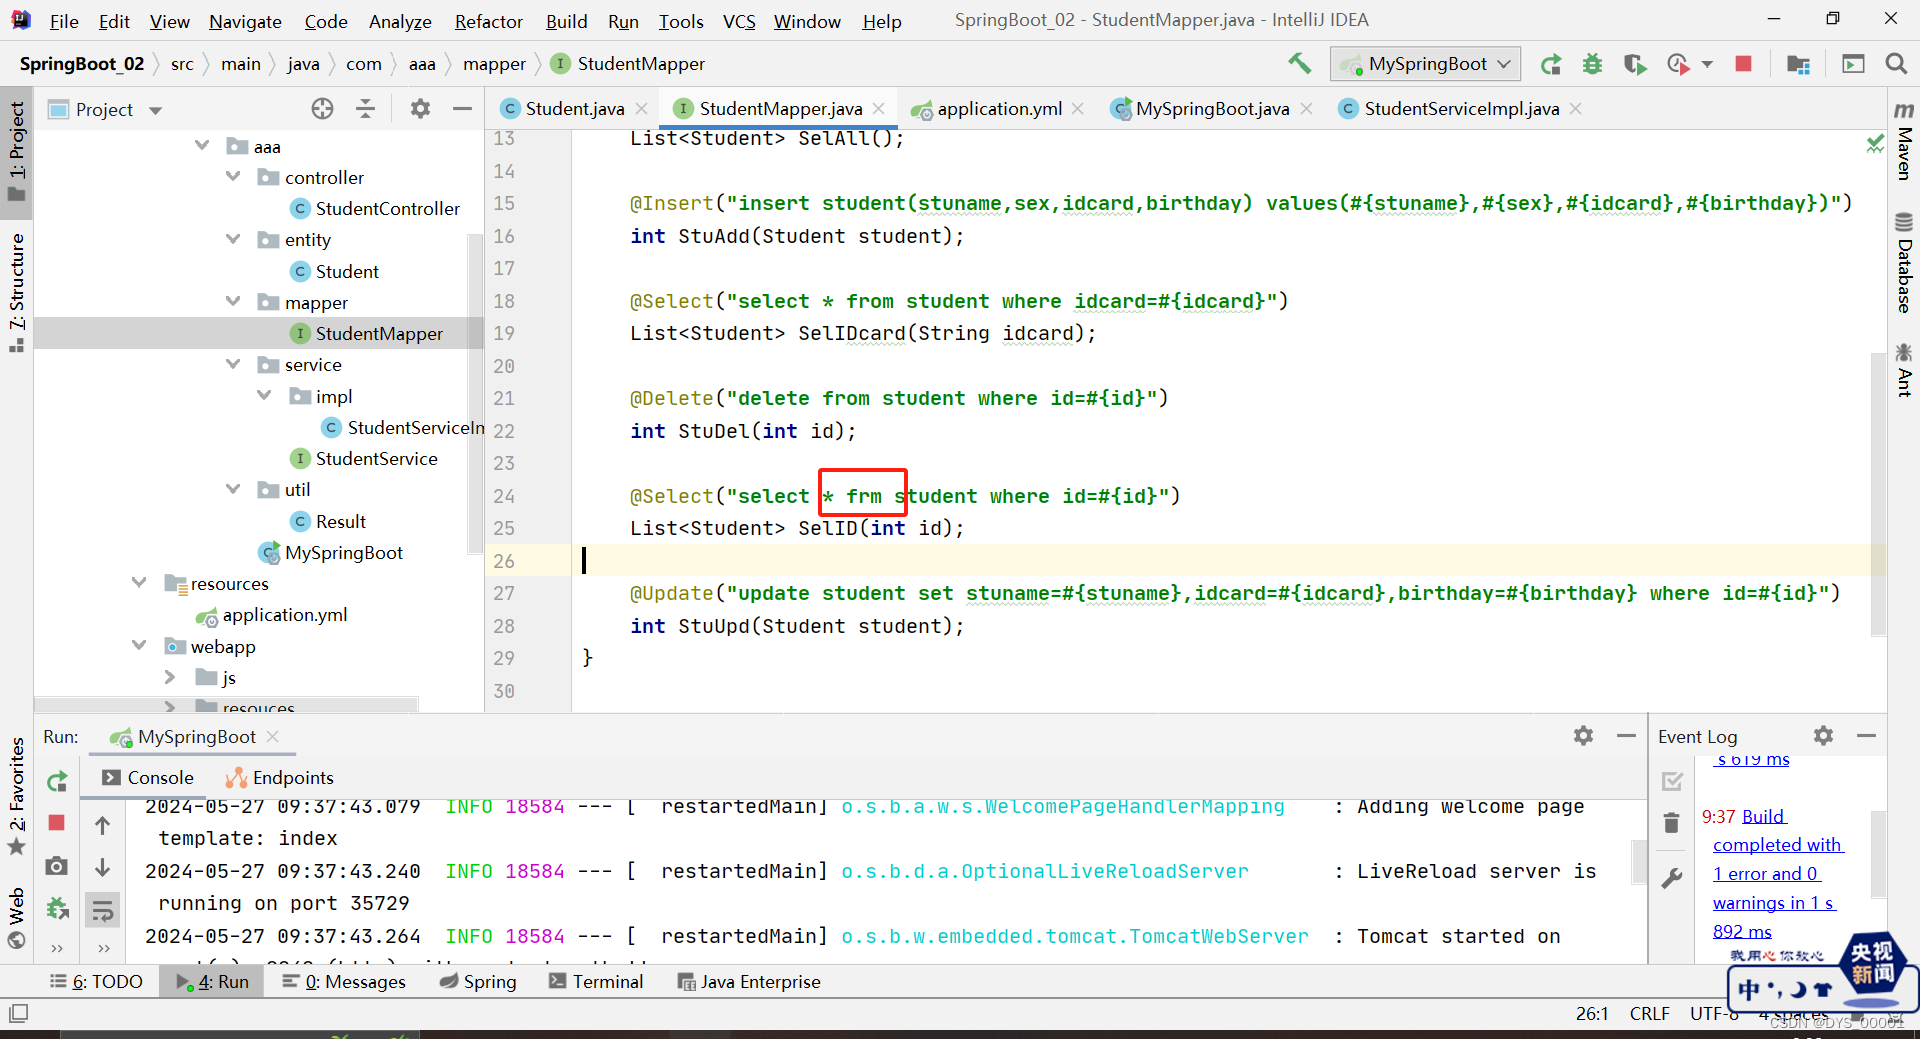The width and height of the screenshot is (1920, 1039).
Task: Collapse the entity folder
Action: (x=233, y=239)
